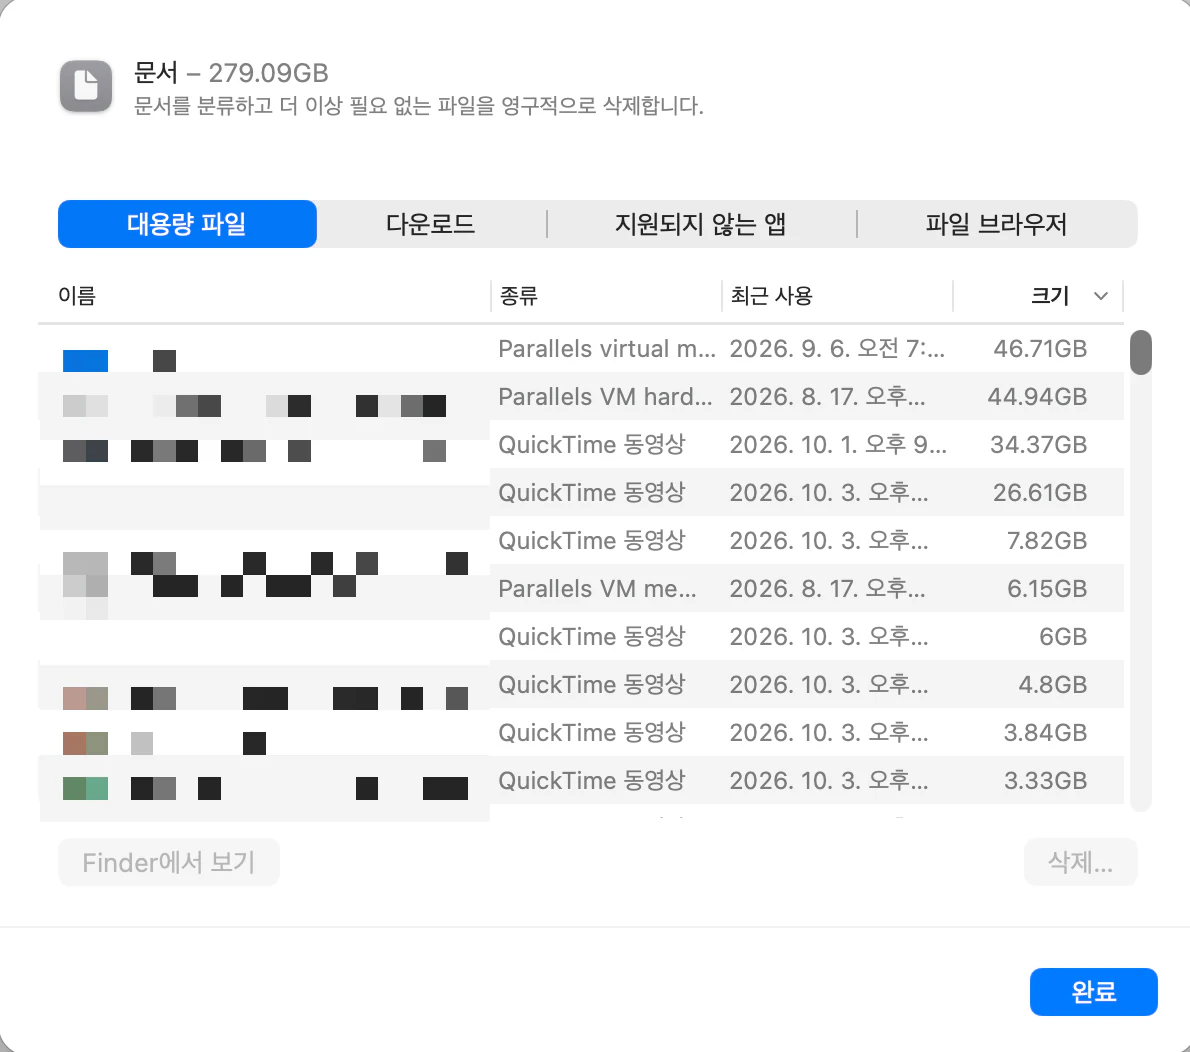The height and width of the screenshot is (1052, 1190).
Task: Sort the list by 이름 column header
Action: tap(77, 295)
